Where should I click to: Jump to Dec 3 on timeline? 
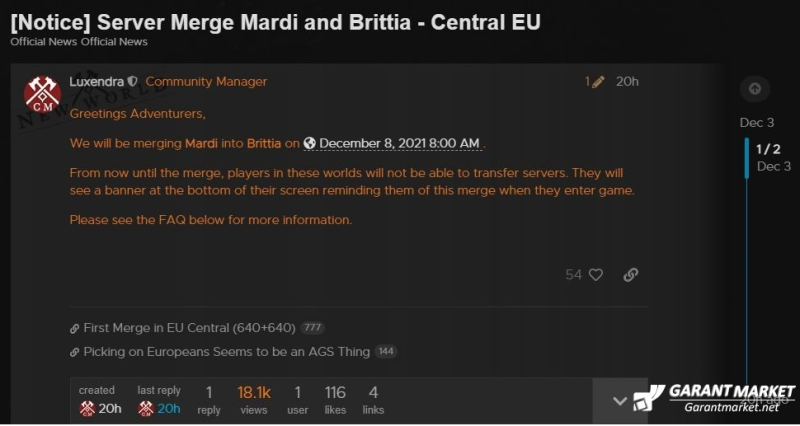757,122
